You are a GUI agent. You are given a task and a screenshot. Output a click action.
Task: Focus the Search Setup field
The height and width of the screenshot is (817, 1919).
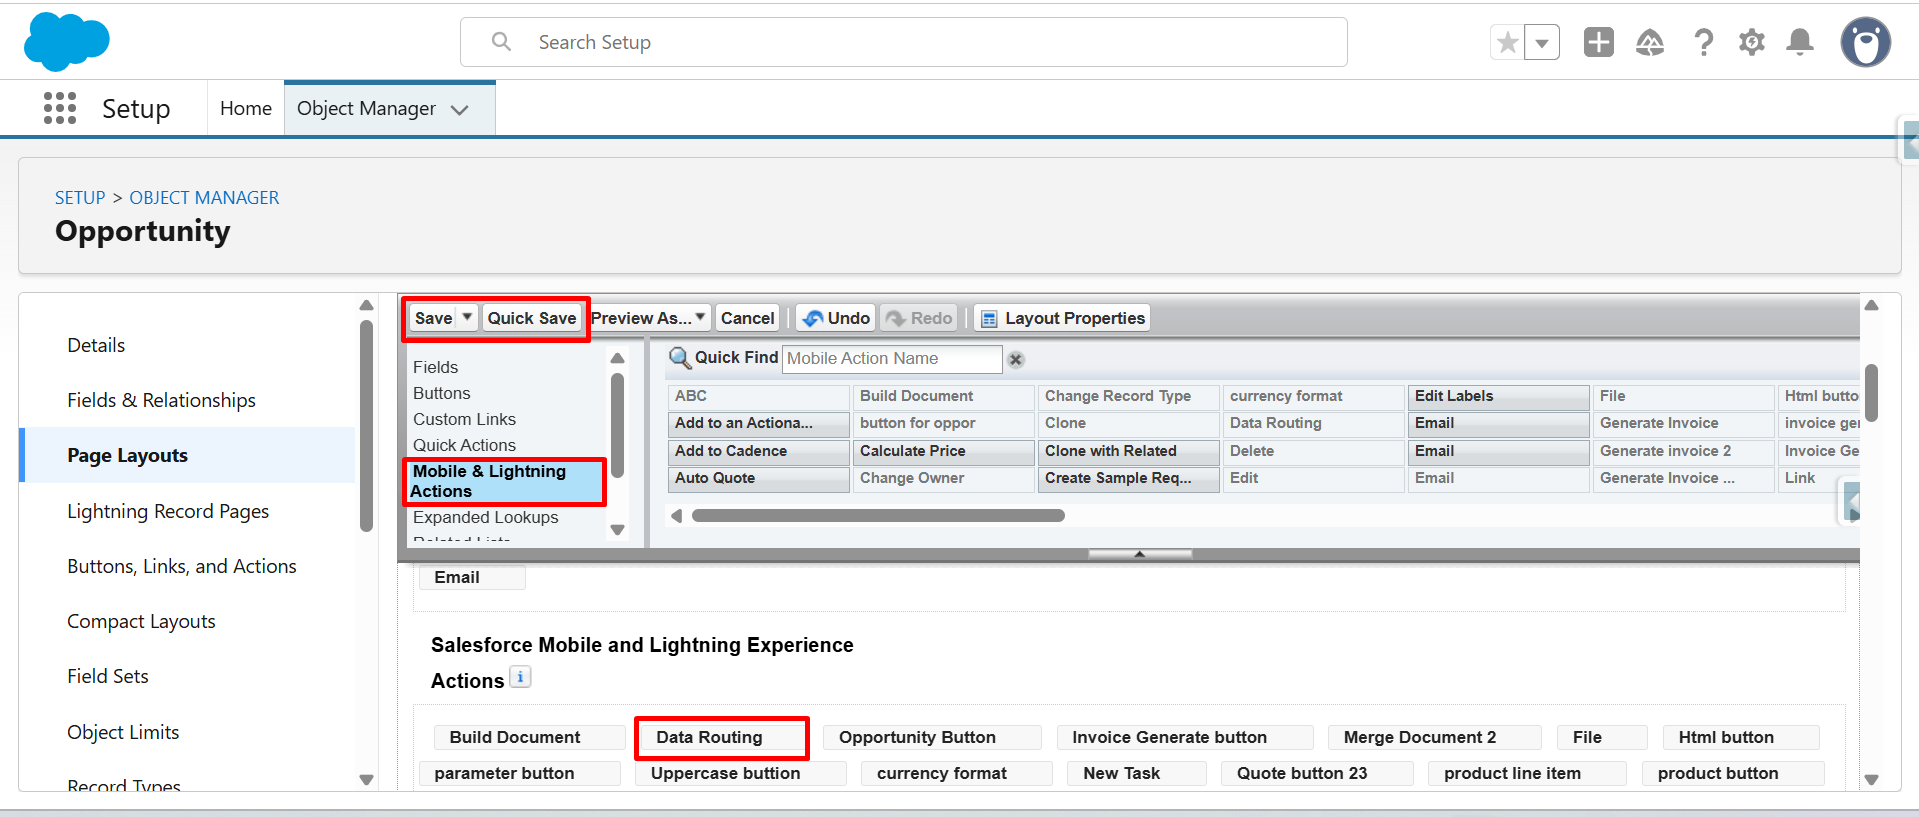coord(904,42)
